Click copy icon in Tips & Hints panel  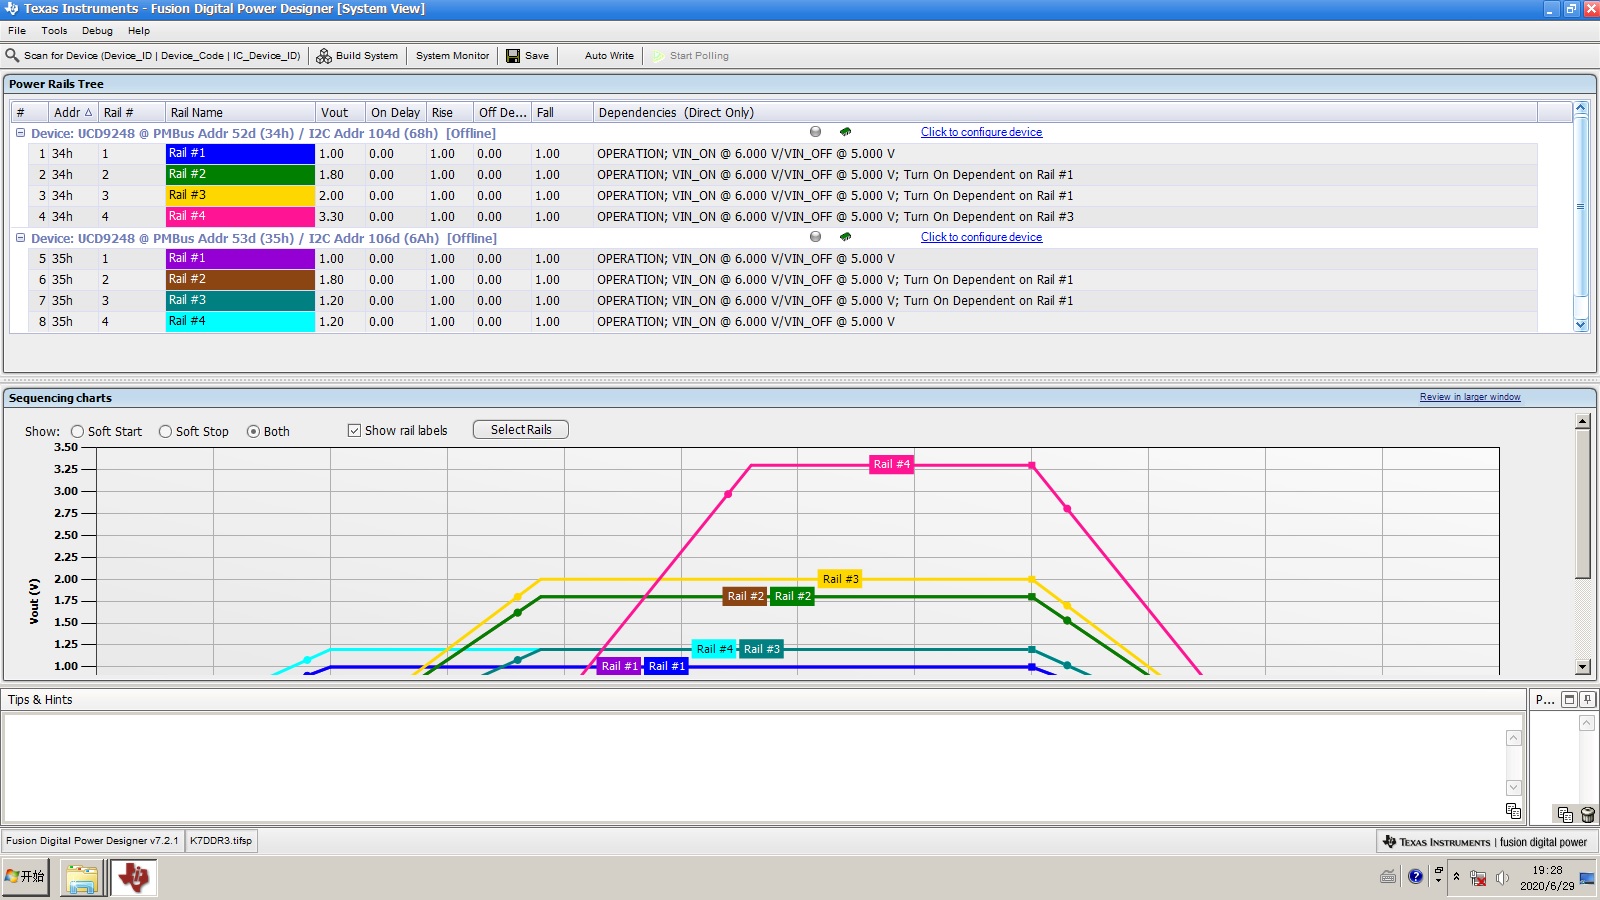pos(1513,811)
